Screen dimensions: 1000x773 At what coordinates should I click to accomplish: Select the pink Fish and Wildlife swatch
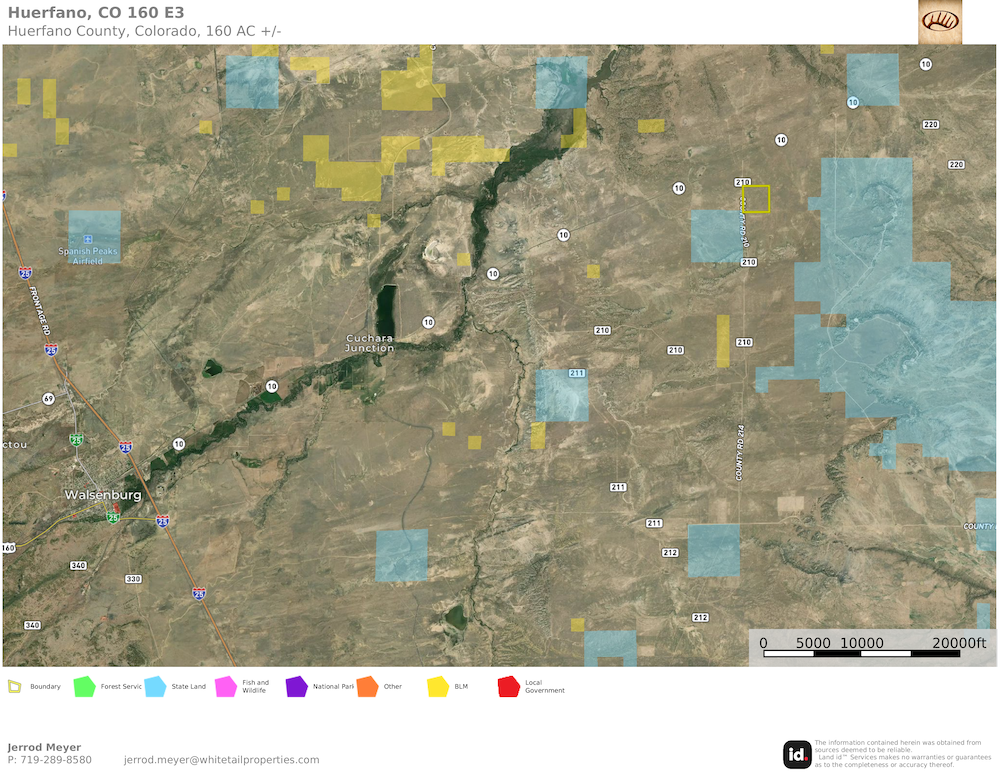[224, 686]
